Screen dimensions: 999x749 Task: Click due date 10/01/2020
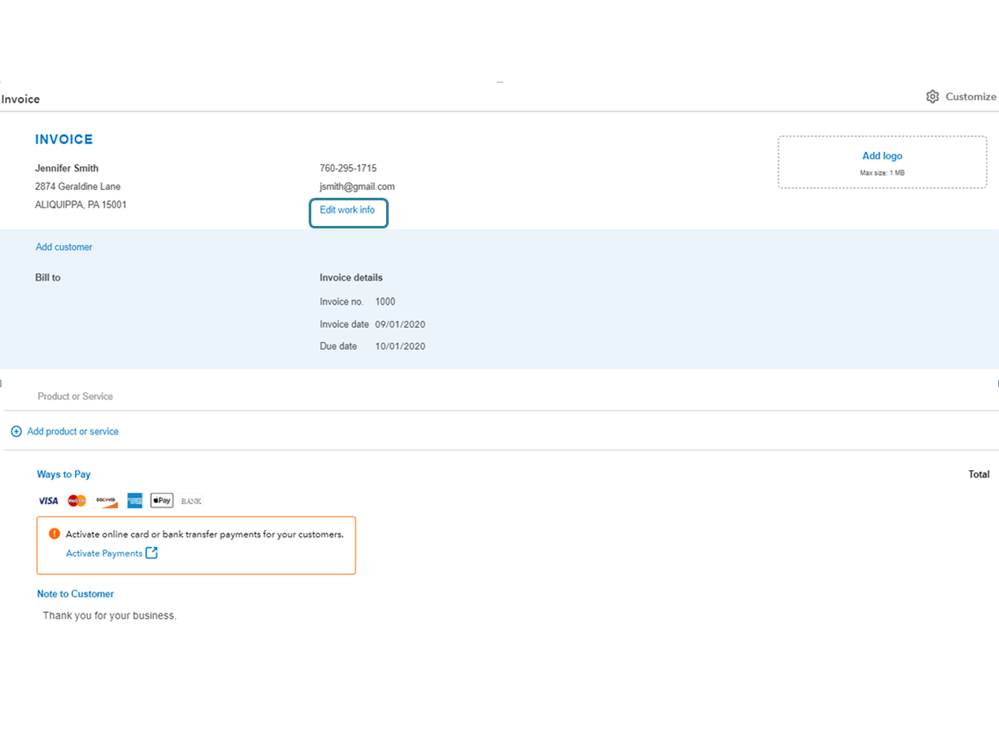(400, 346)
